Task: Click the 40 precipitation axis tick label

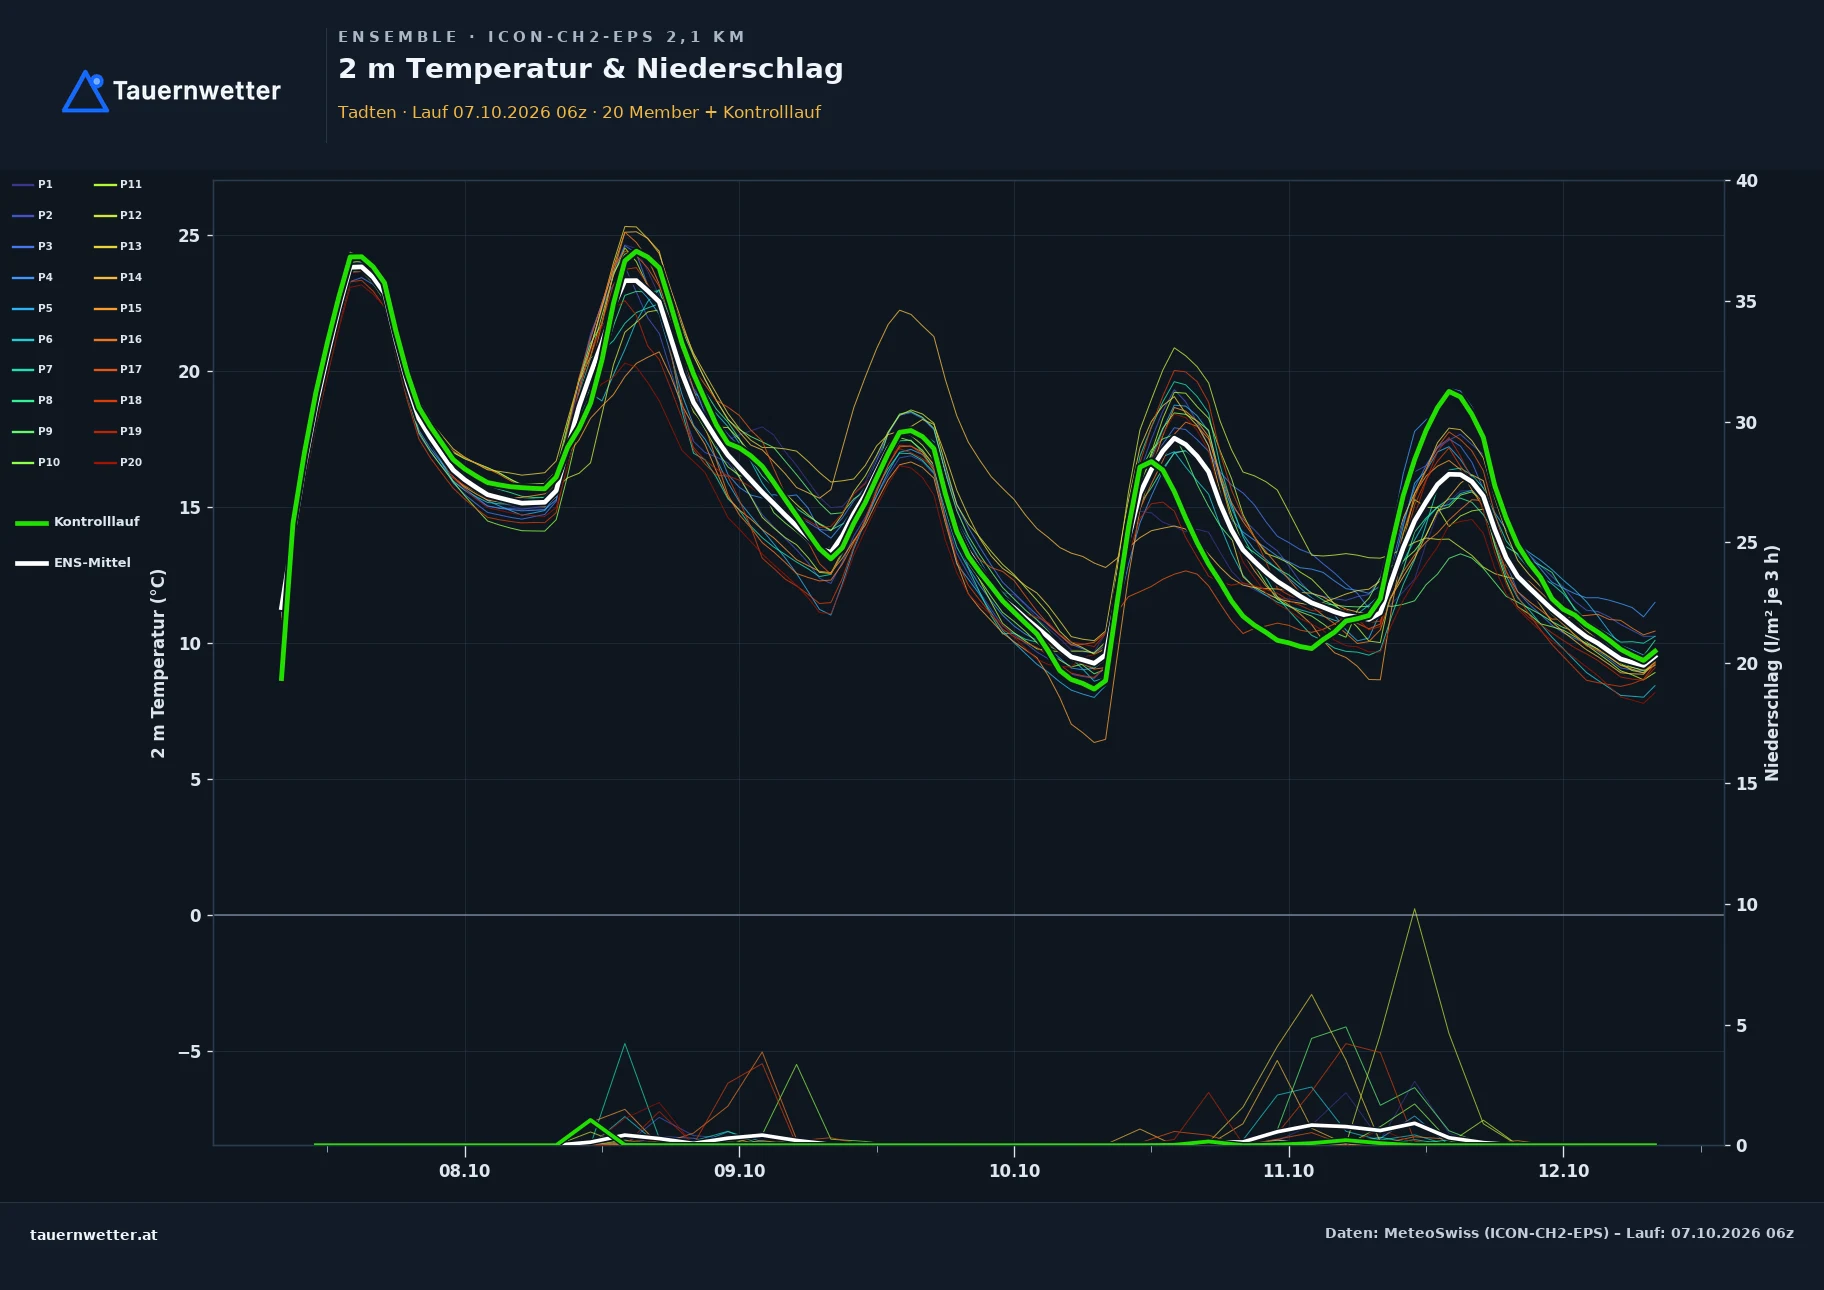Action: (x=1747, y=181)
